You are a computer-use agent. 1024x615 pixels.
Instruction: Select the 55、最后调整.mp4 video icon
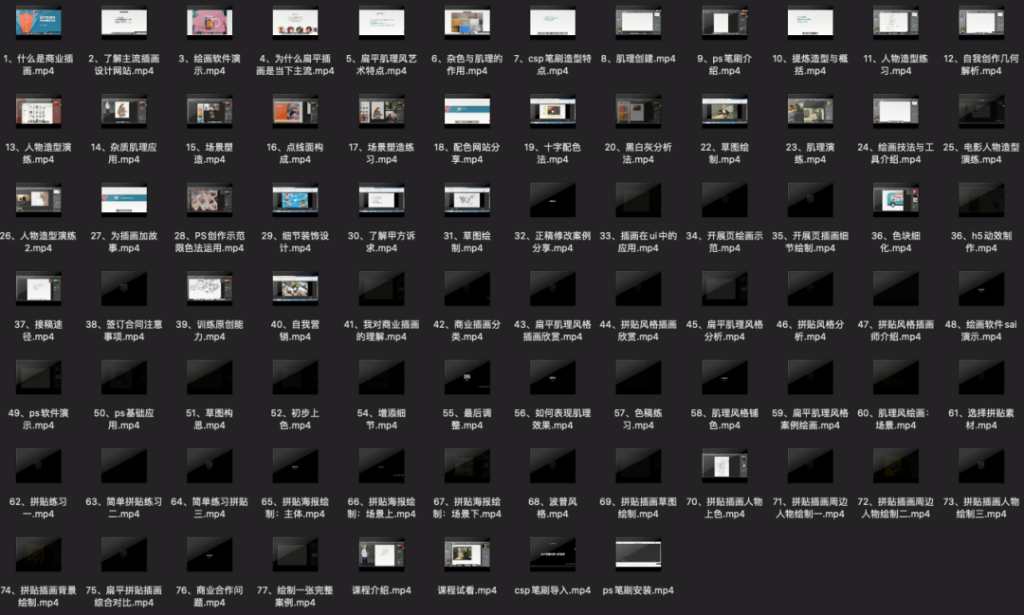click(x=467, y=376)
